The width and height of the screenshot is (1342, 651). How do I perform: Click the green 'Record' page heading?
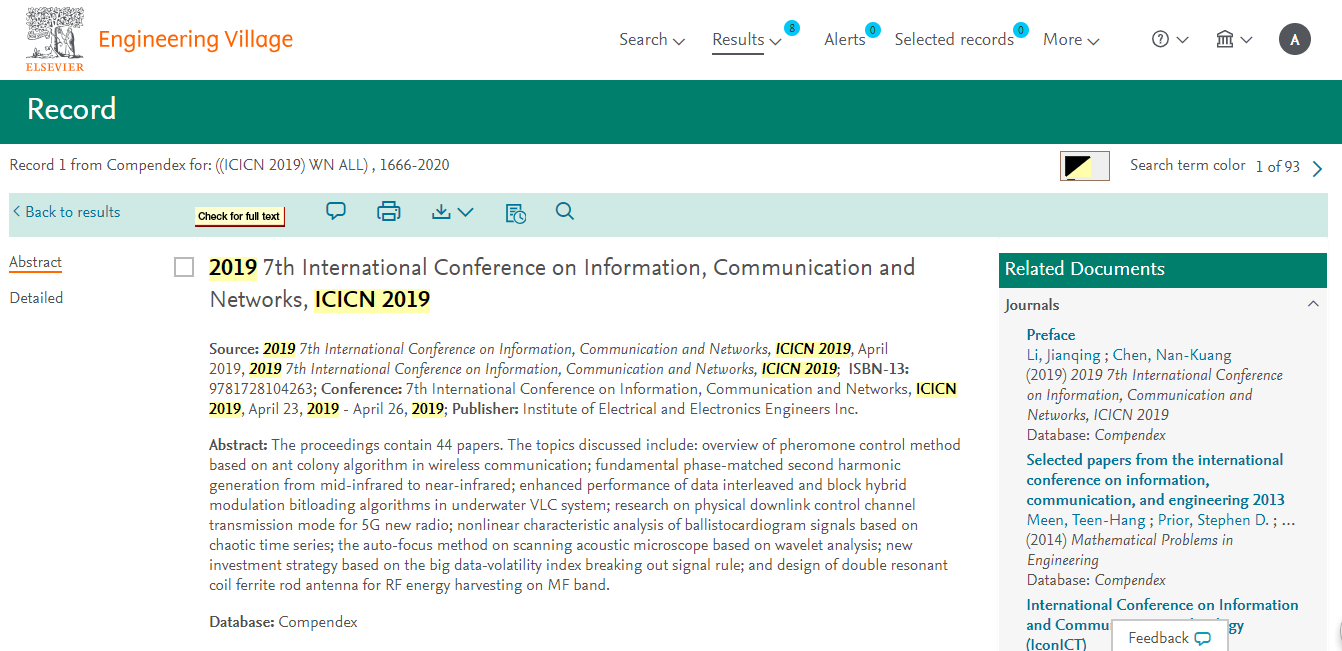tap(71, 109)
